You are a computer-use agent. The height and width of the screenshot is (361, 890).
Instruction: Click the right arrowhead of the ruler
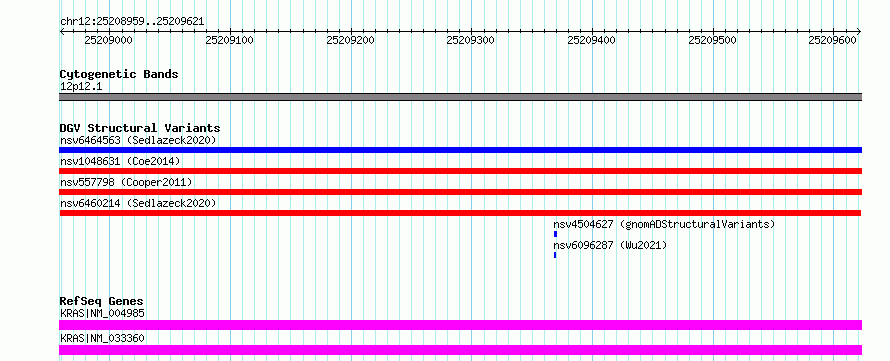[859, 31]
